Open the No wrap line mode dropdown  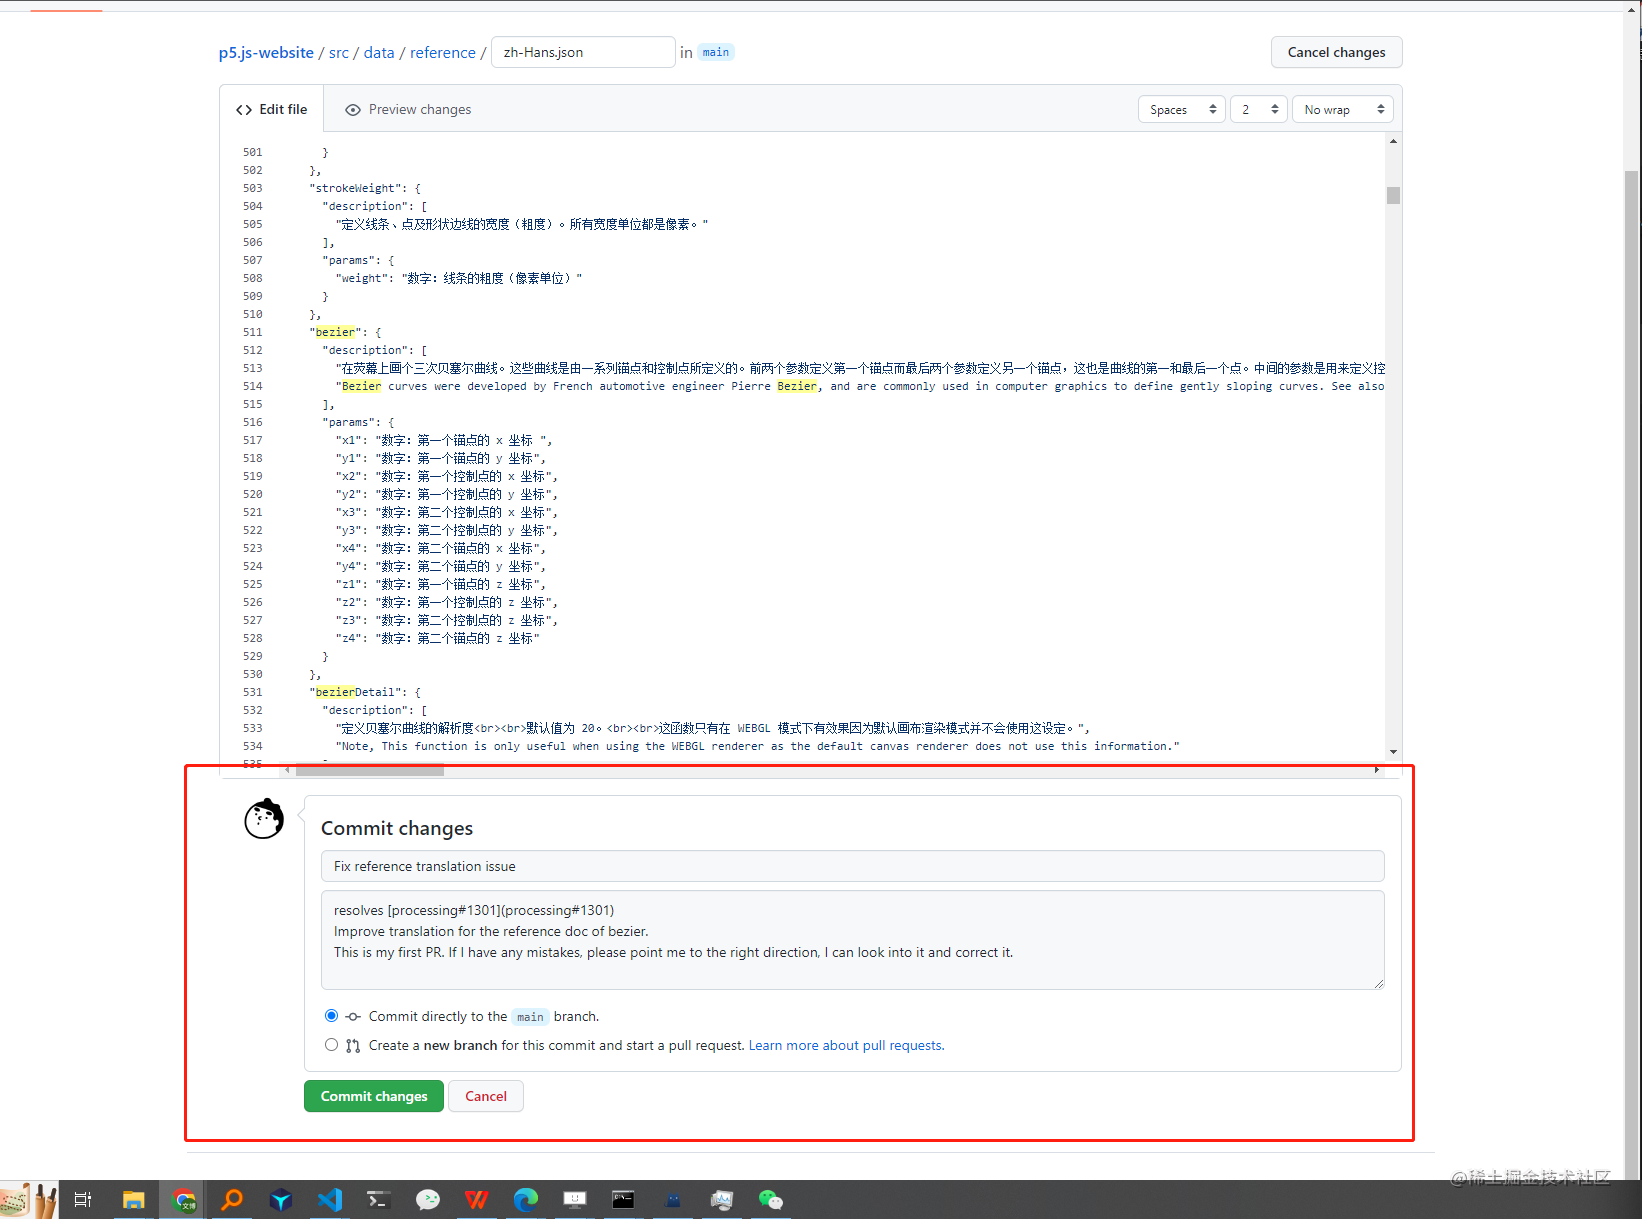[x=1342, y=109]
